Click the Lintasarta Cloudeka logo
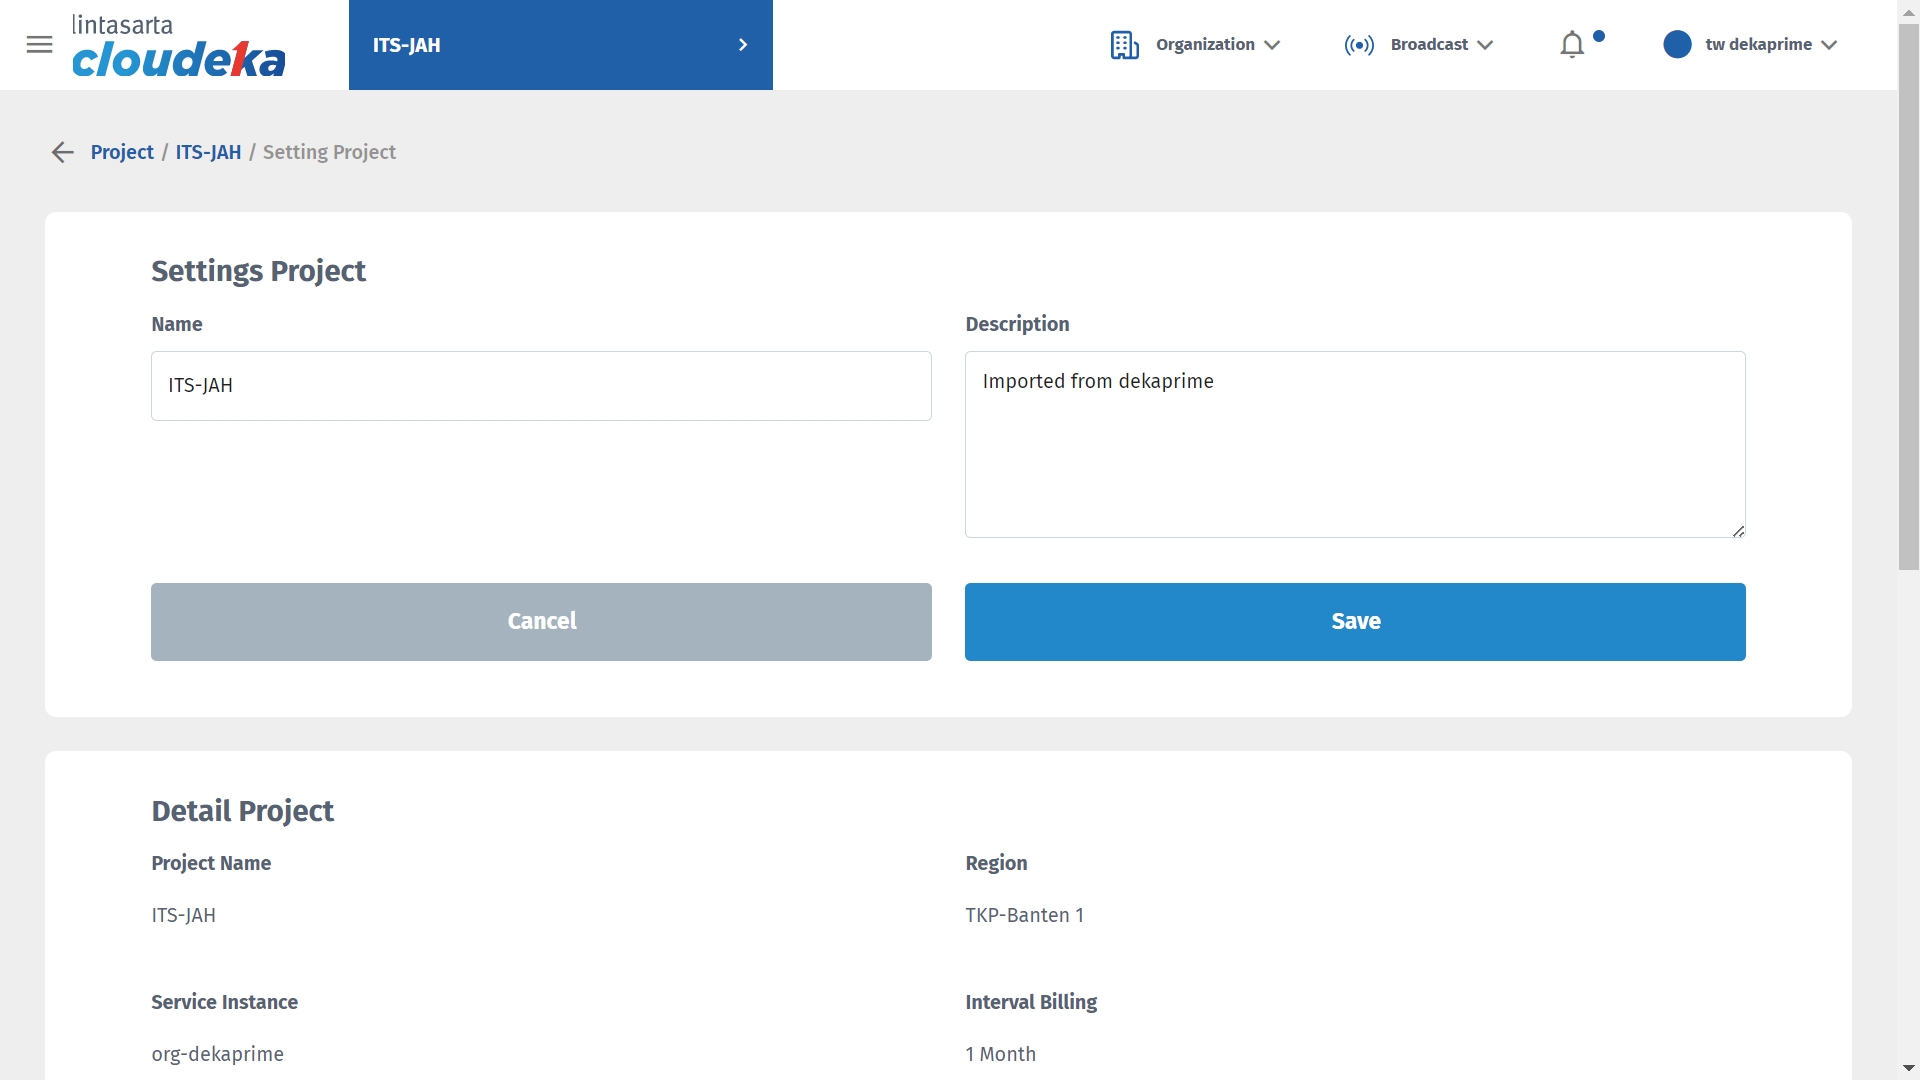The height and width of the screenshot is (1080, 1920). click(178, 46)
